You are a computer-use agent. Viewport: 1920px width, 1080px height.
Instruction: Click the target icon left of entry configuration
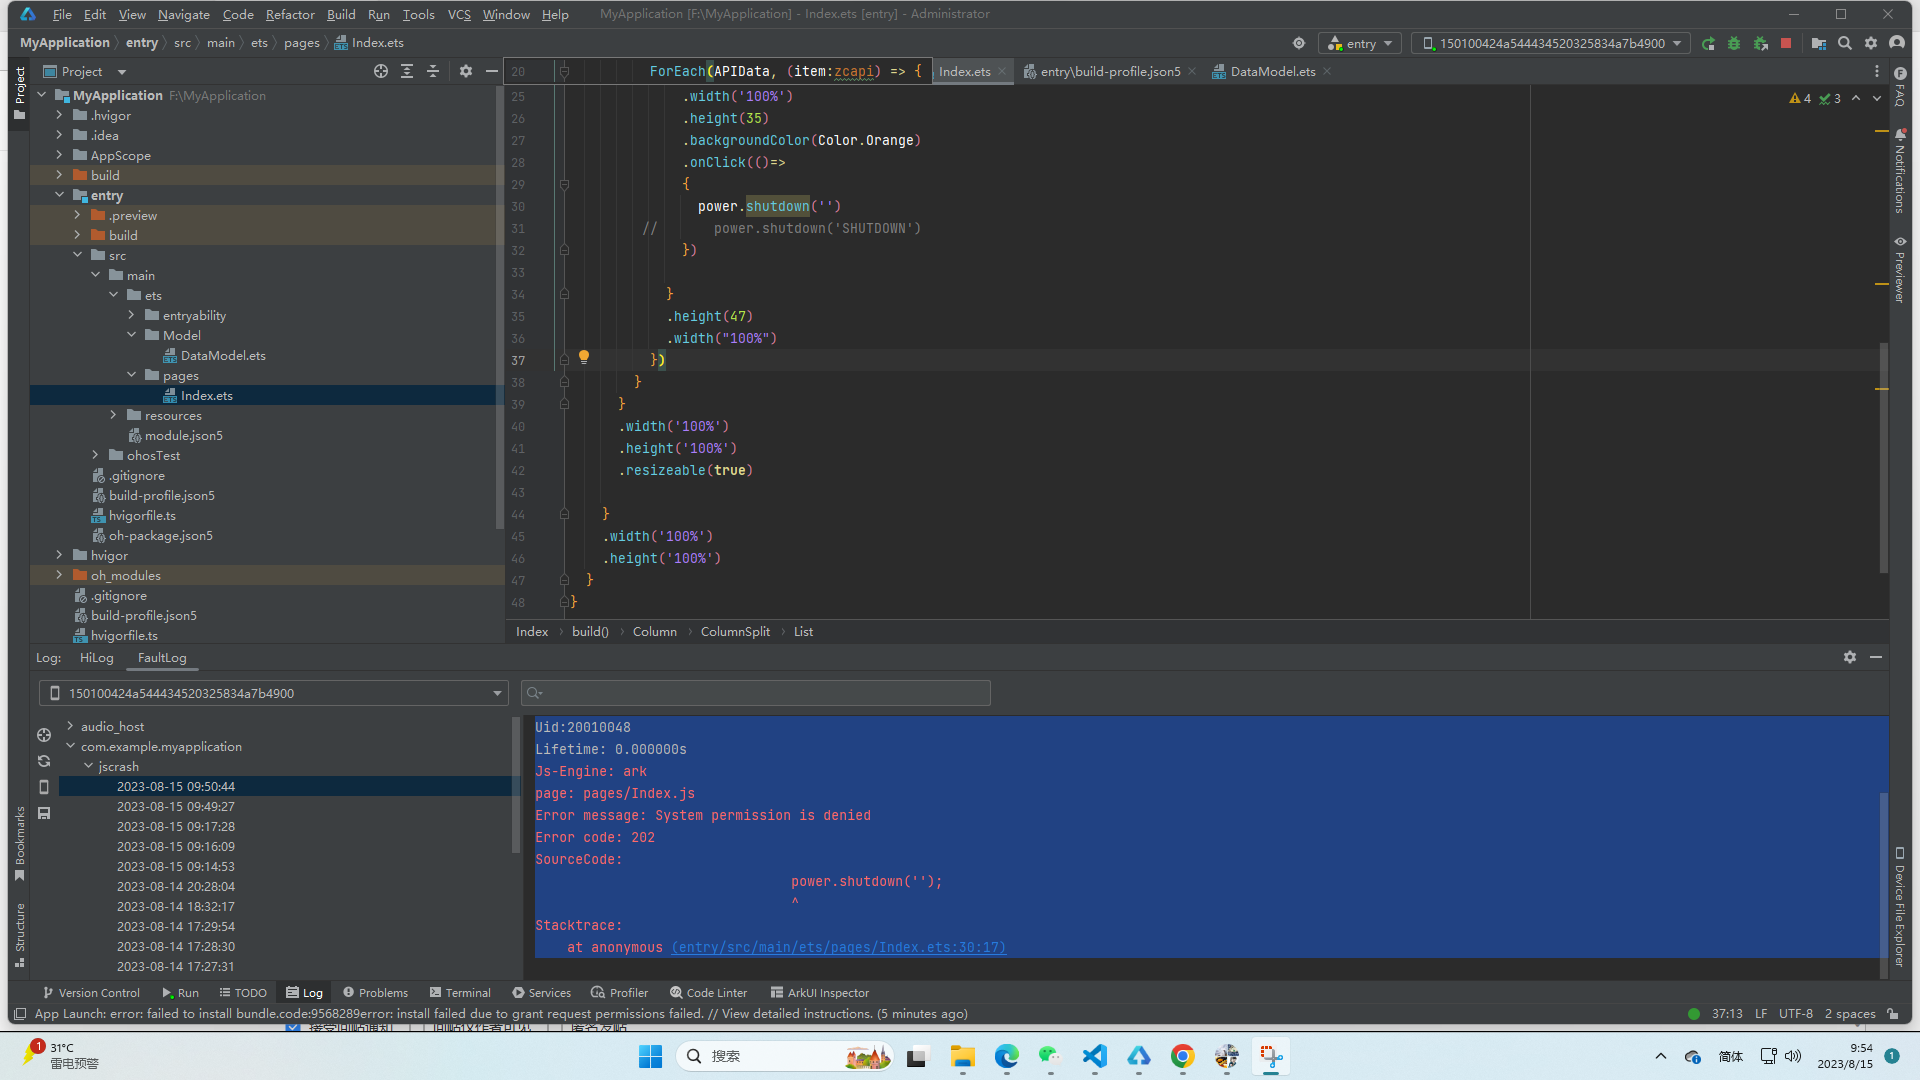click(1299, 43)
